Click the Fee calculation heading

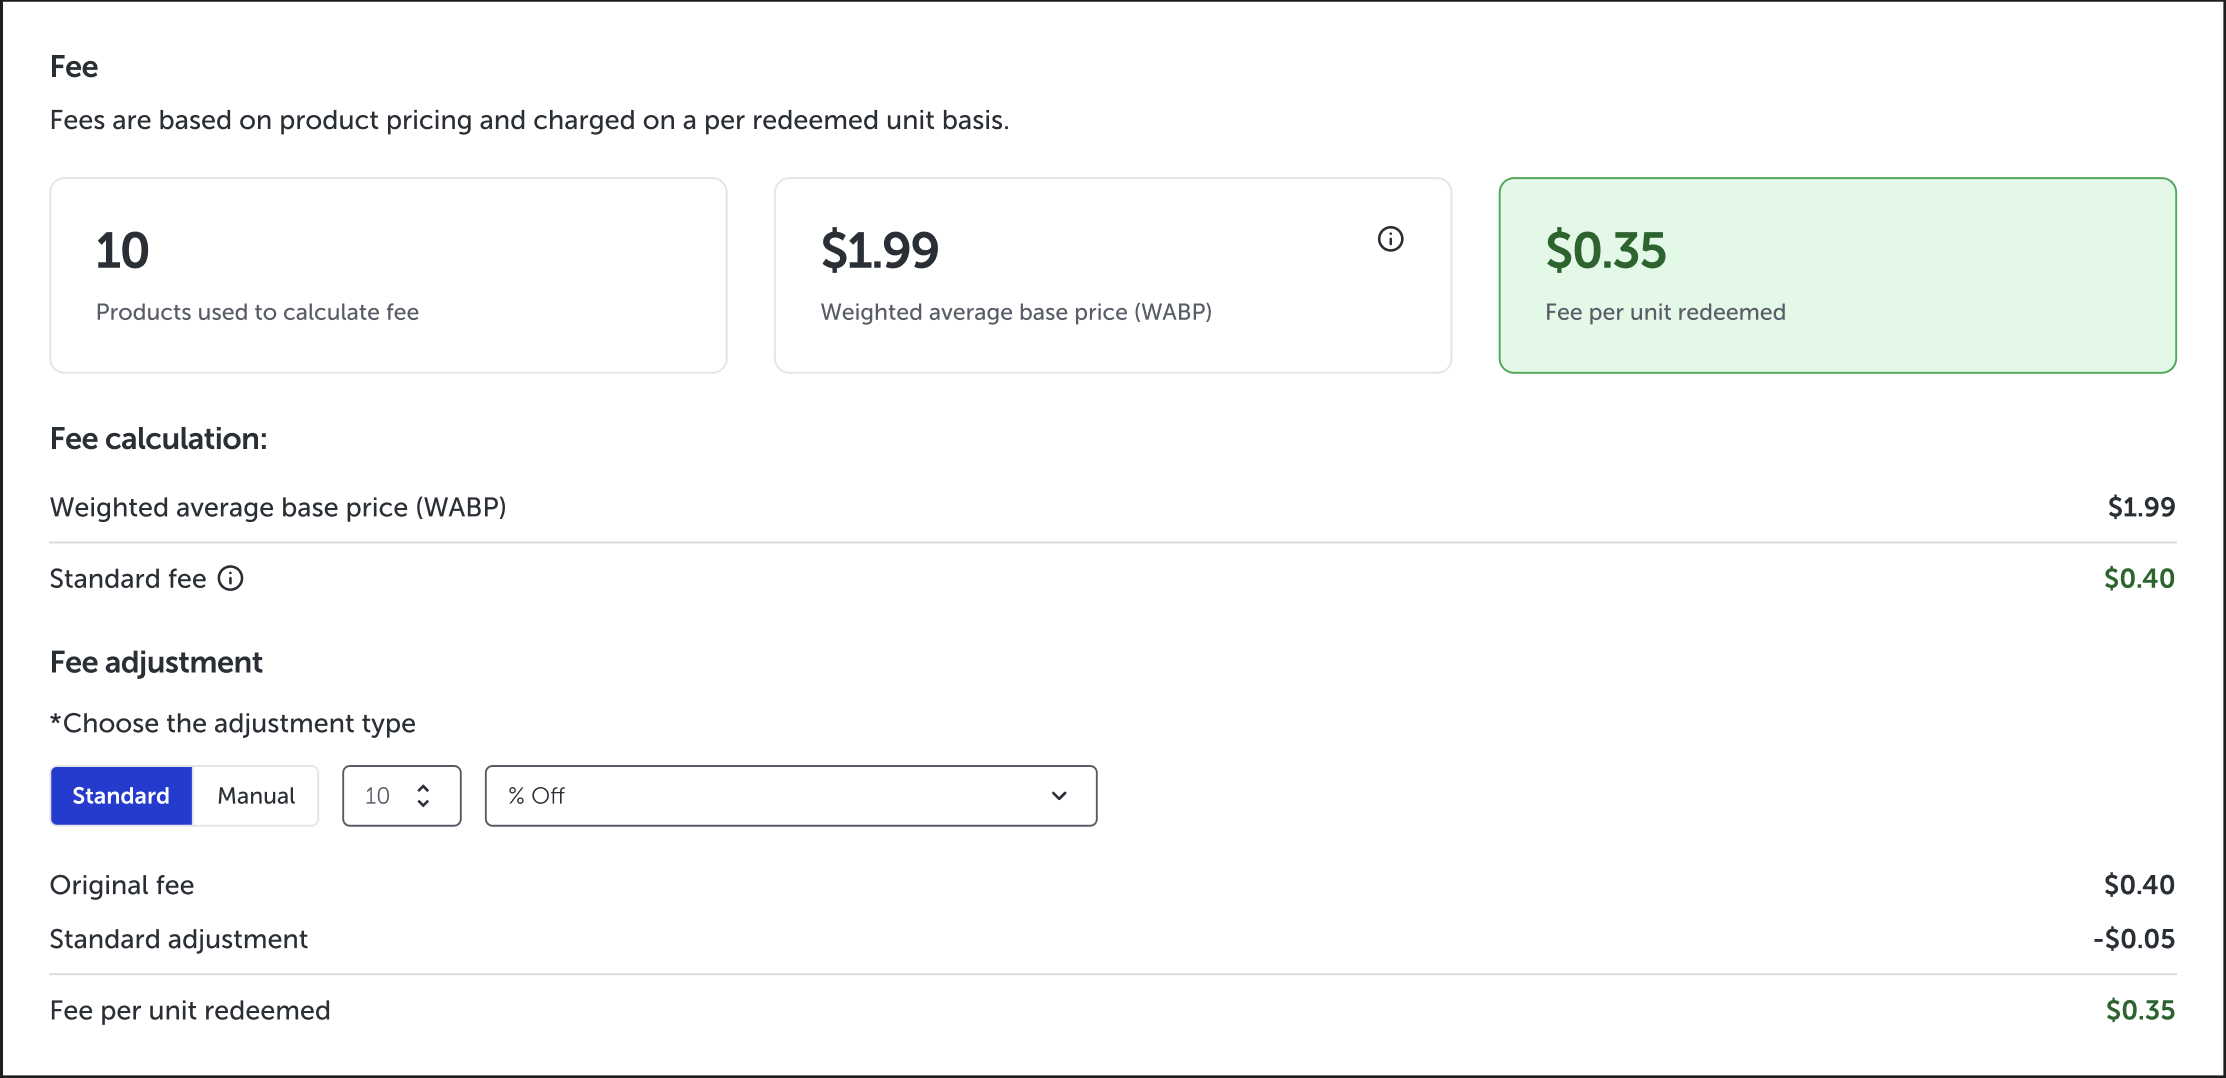pyautogui.click(x=159, y=439)
